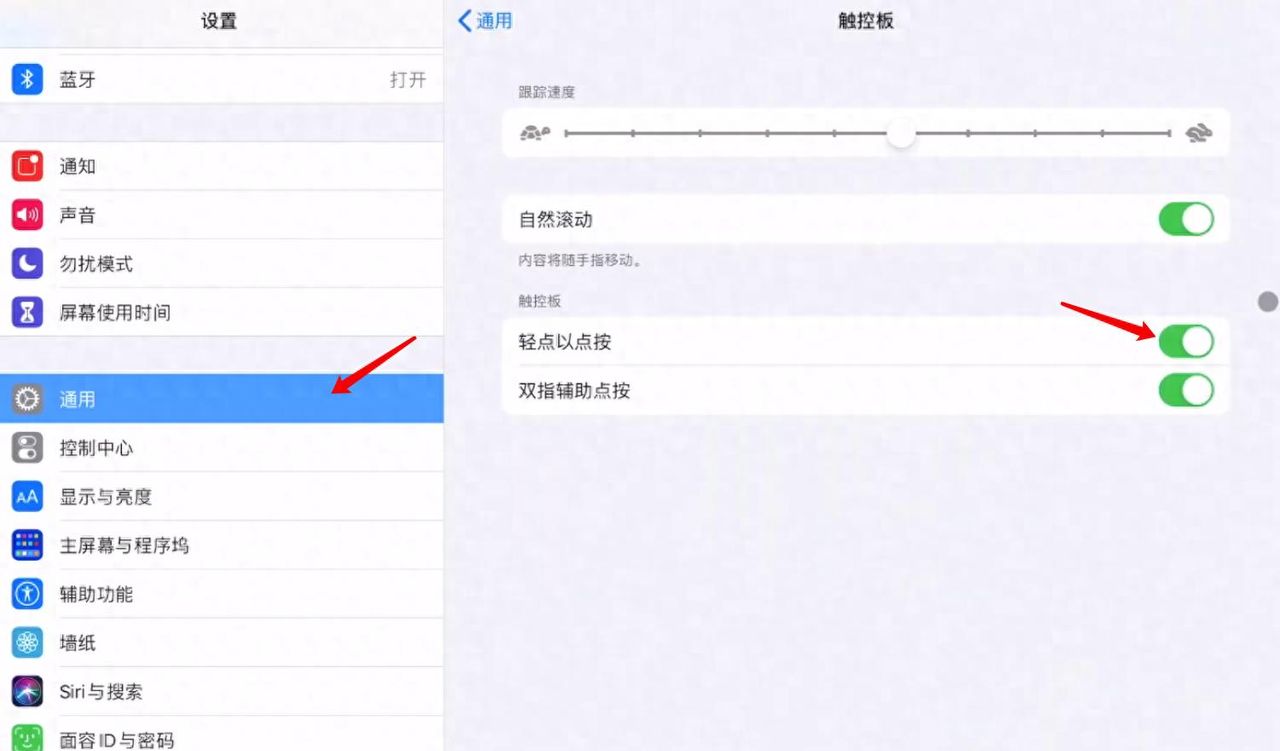
Task: Adjust the tracking speed (跟踪速度) slider knob
Action: click(900, 132)
